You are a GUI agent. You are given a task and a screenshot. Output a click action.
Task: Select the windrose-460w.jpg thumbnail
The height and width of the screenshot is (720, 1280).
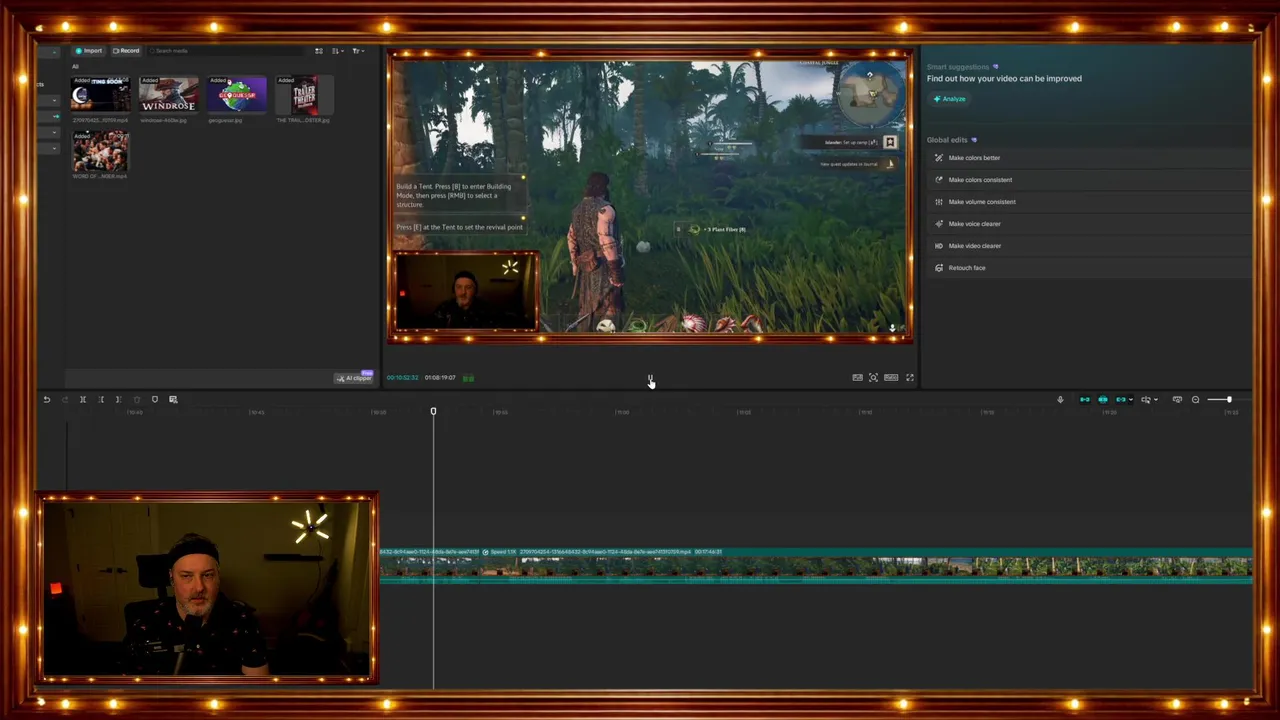point(168,95)
